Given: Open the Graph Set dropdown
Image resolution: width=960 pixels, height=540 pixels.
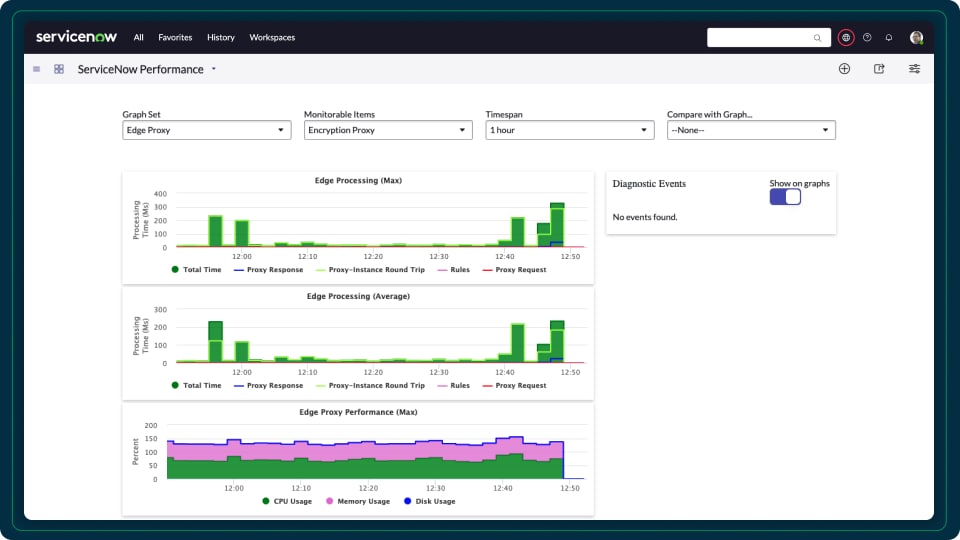Looking at the screenshot, I should coord(207,130).
